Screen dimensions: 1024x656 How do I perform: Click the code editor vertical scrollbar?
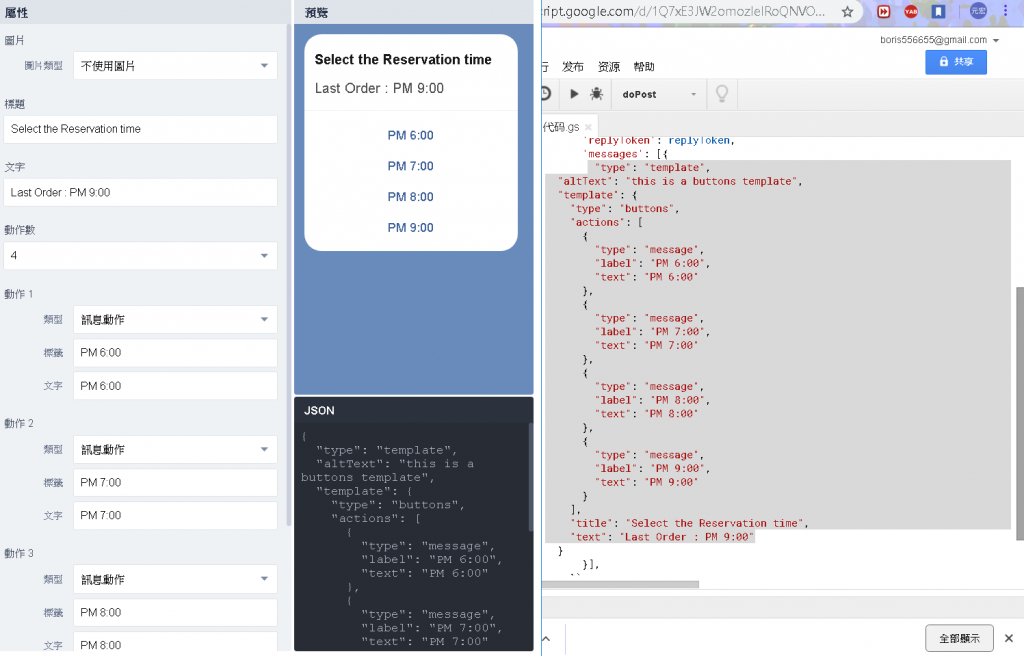coord(1019,413)
